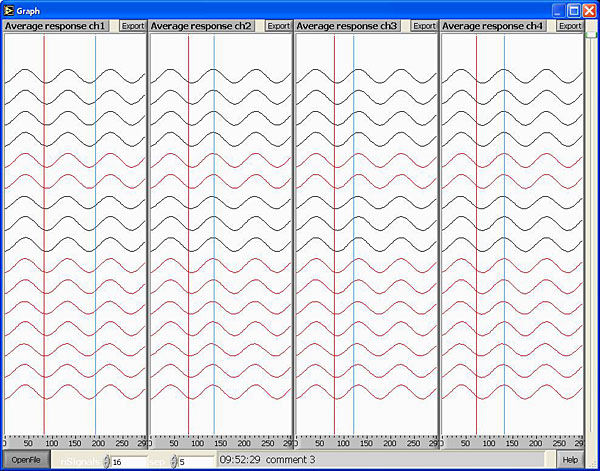The image size is (600, 471).
Task: Click the 150 axis label under ch3 graph
Action: (367, 443)
